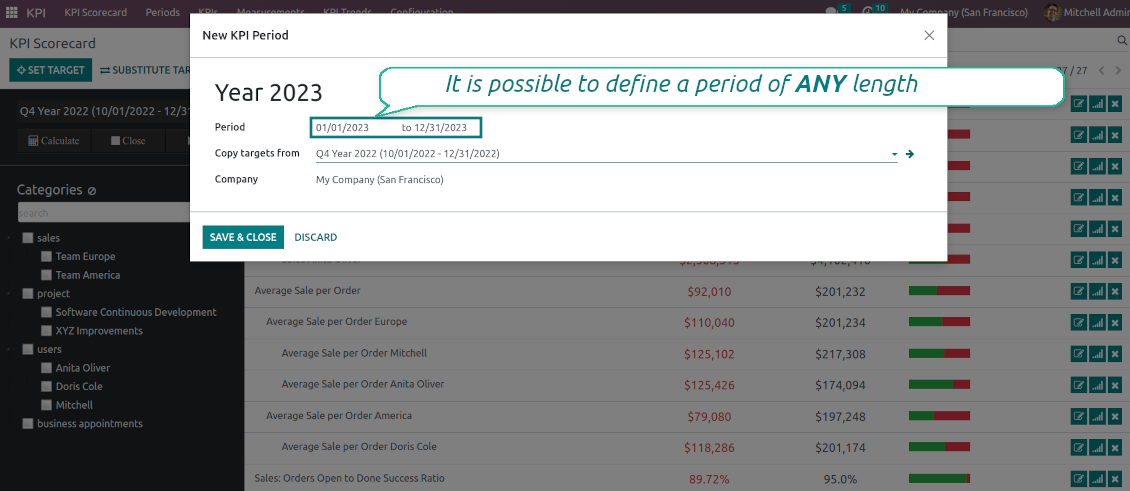1130x491 pixels.
Task: Click the Discard button
Action: tap(315, 237)
